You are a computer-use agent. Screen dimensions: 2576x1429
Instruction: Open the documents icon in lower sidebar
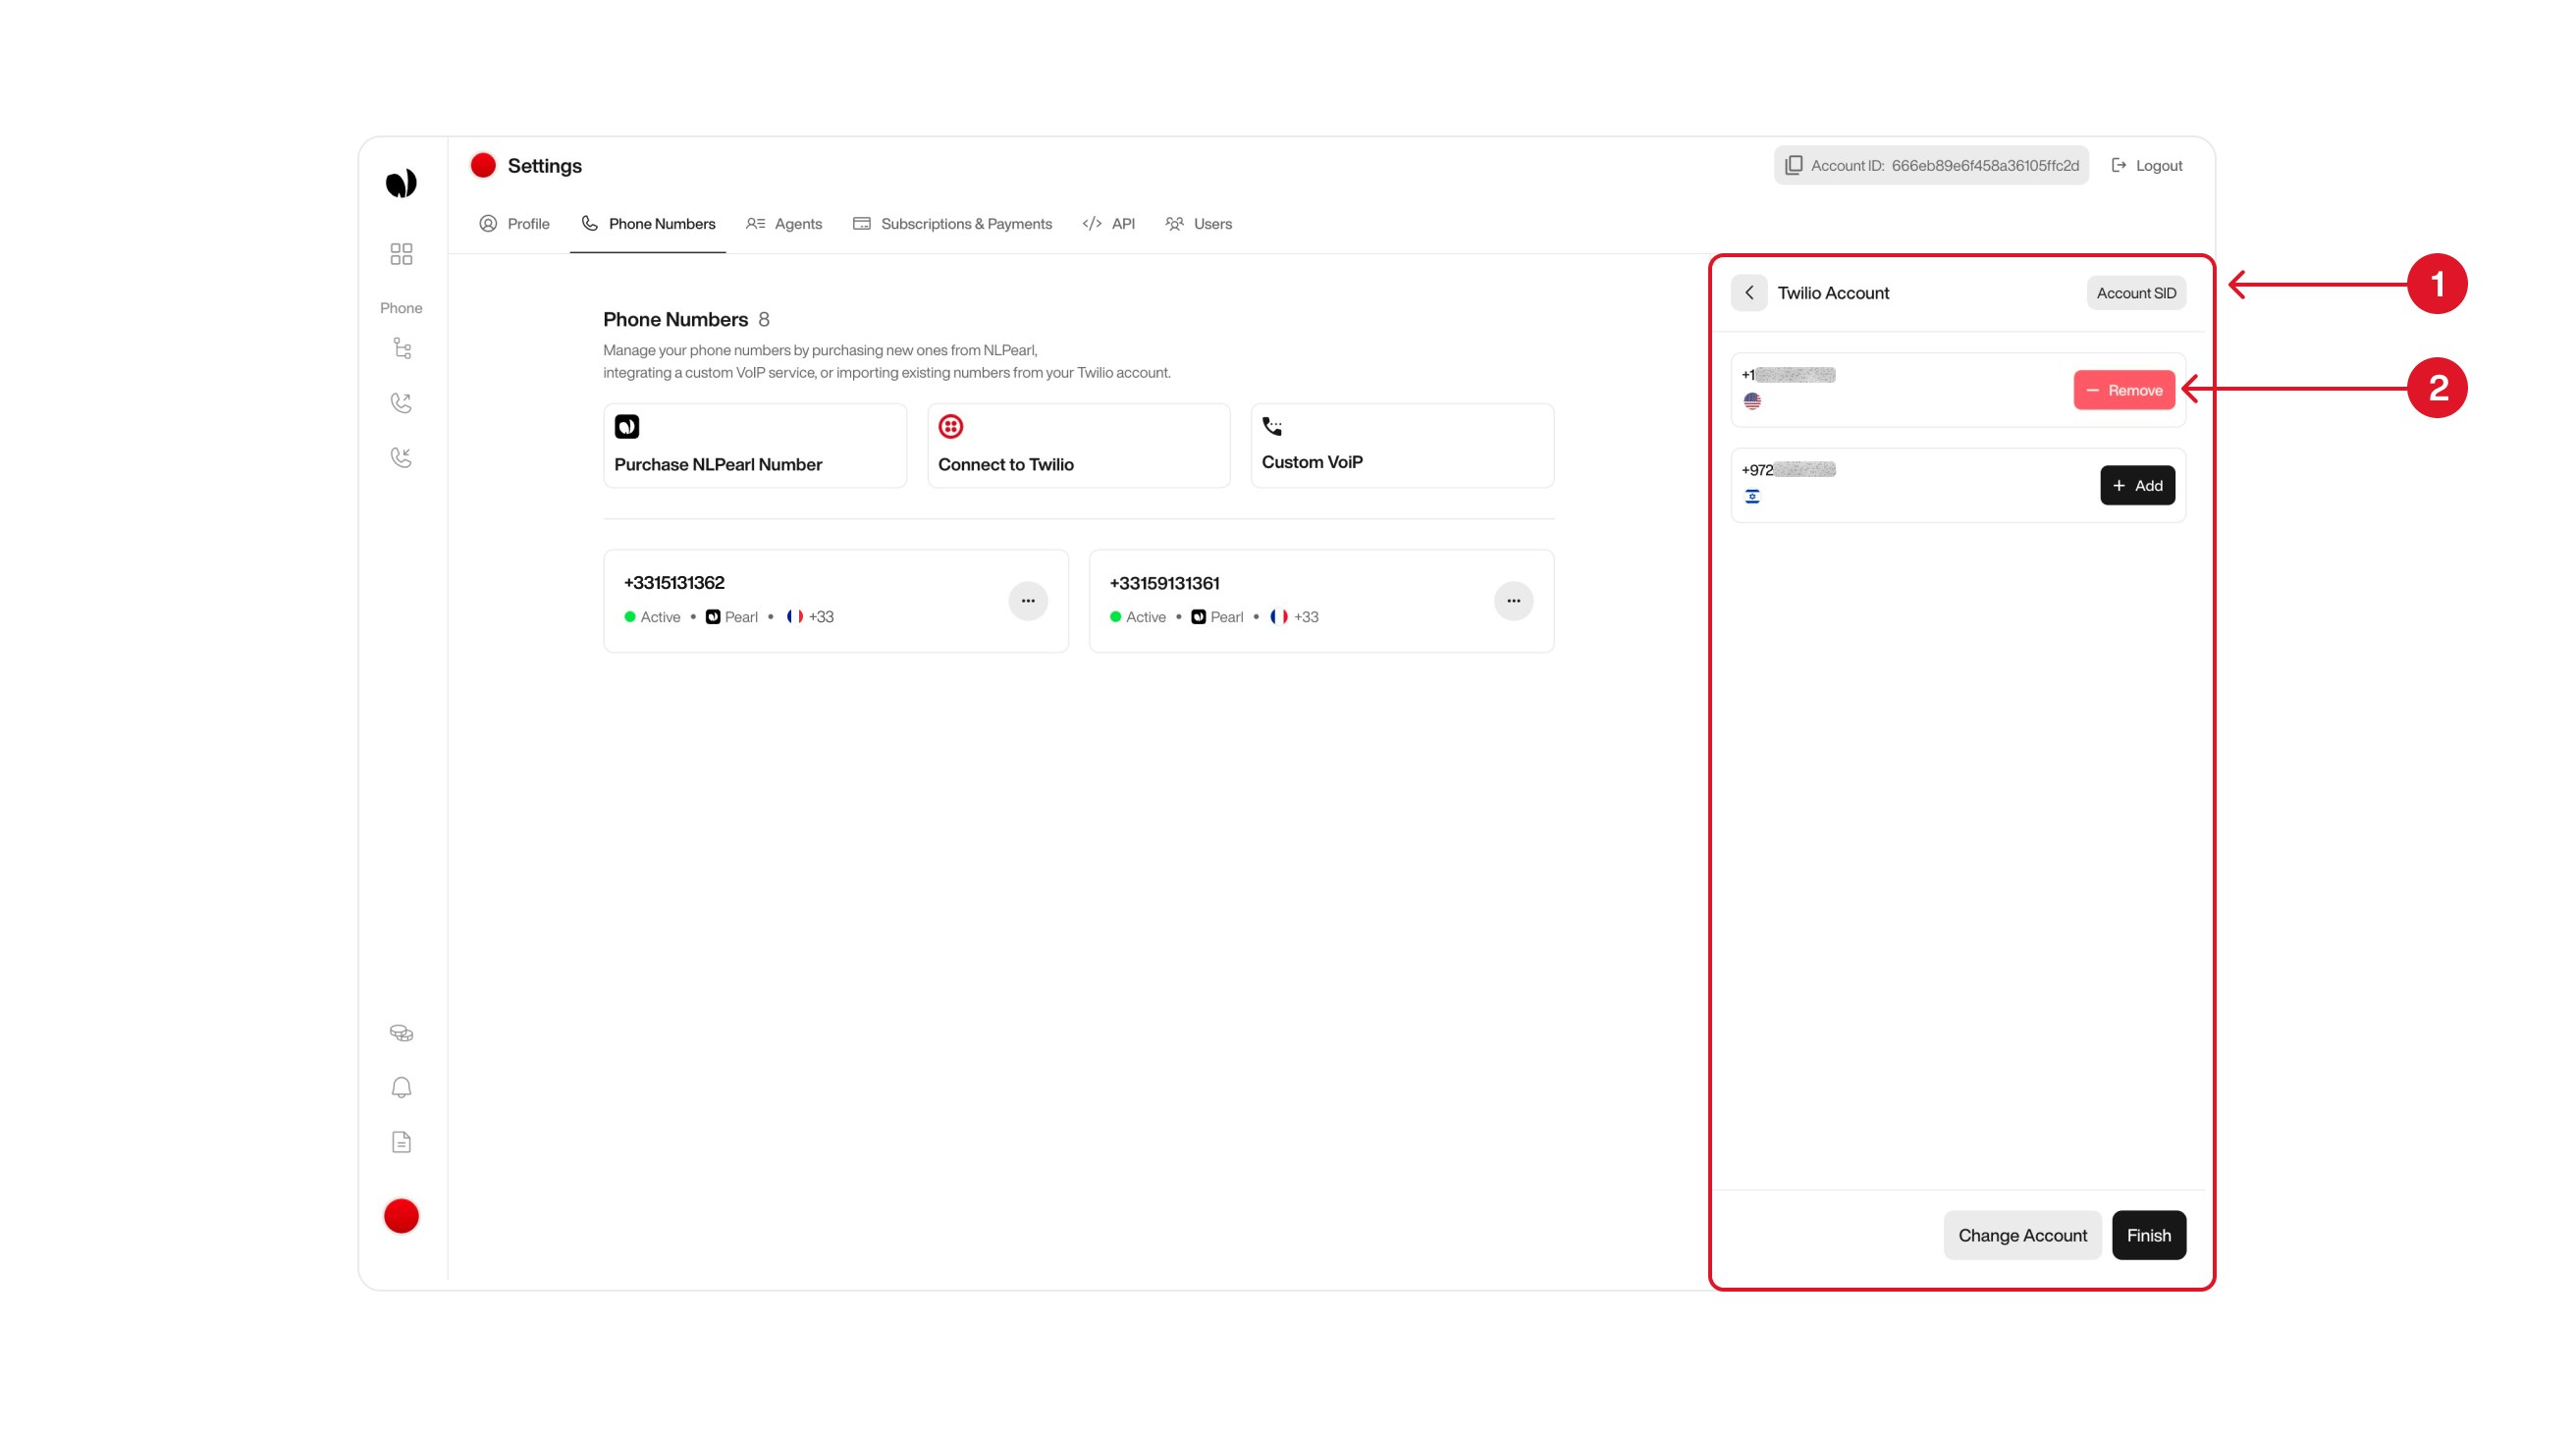pos(401,1141)
